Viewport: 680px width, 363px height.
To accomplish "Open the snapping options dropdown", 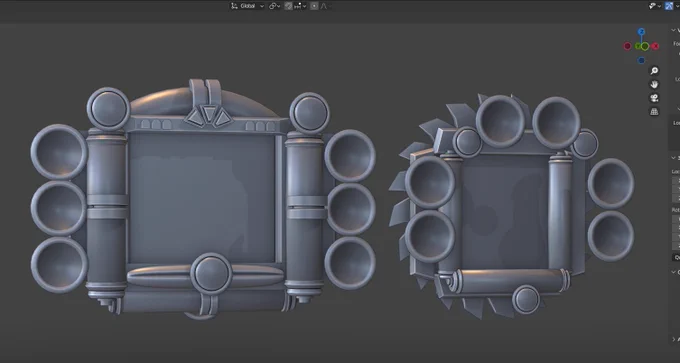I will 300,6.
